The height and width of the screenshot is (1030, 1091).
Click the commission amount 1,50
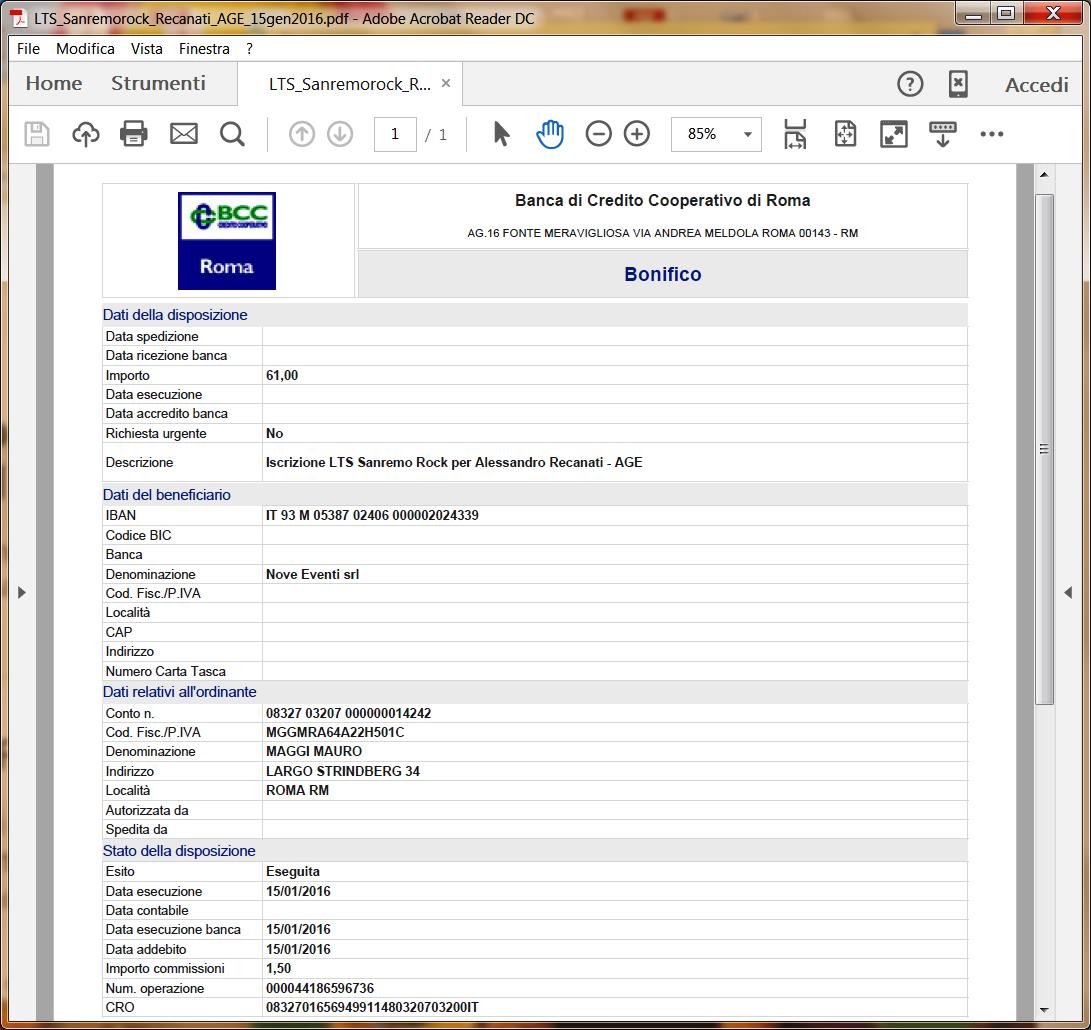[278, 968]
